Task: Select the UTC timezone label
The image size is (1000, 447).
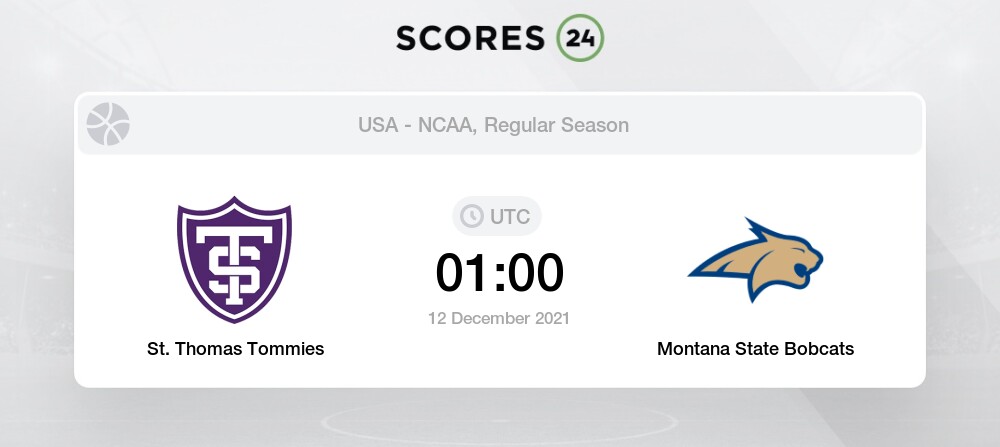Action: coord(510,217)
